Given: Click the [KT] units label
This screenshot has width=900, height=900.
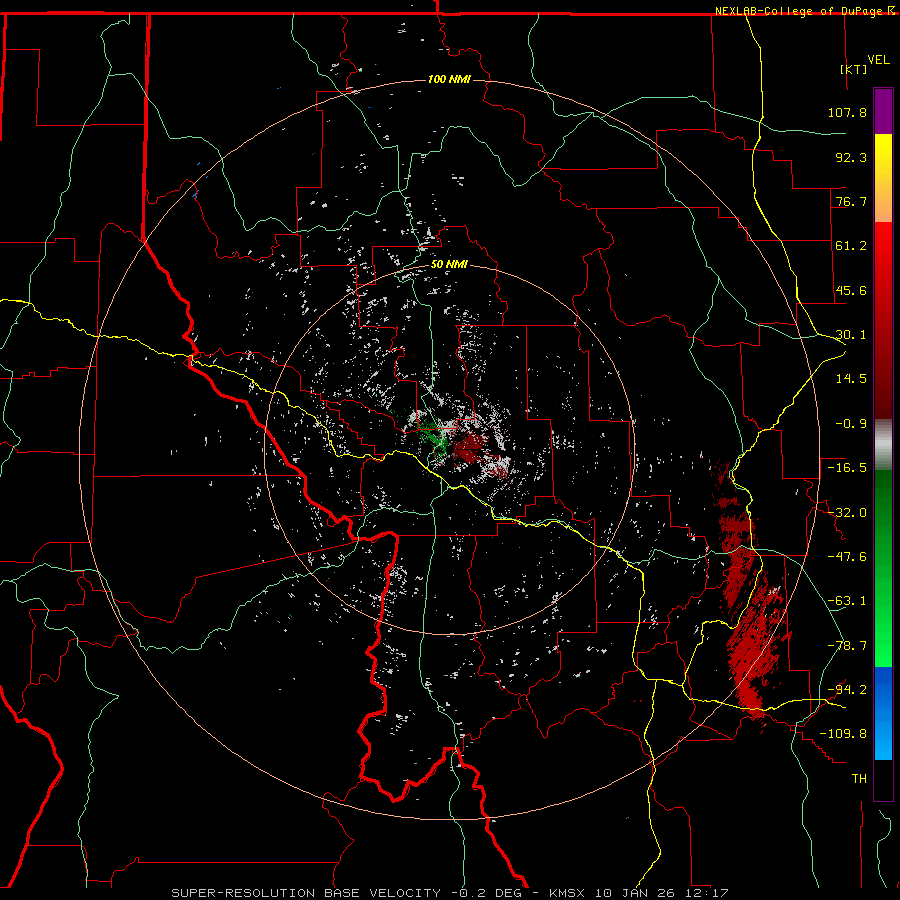Looking at the screenshot, I should click(854, 69).
